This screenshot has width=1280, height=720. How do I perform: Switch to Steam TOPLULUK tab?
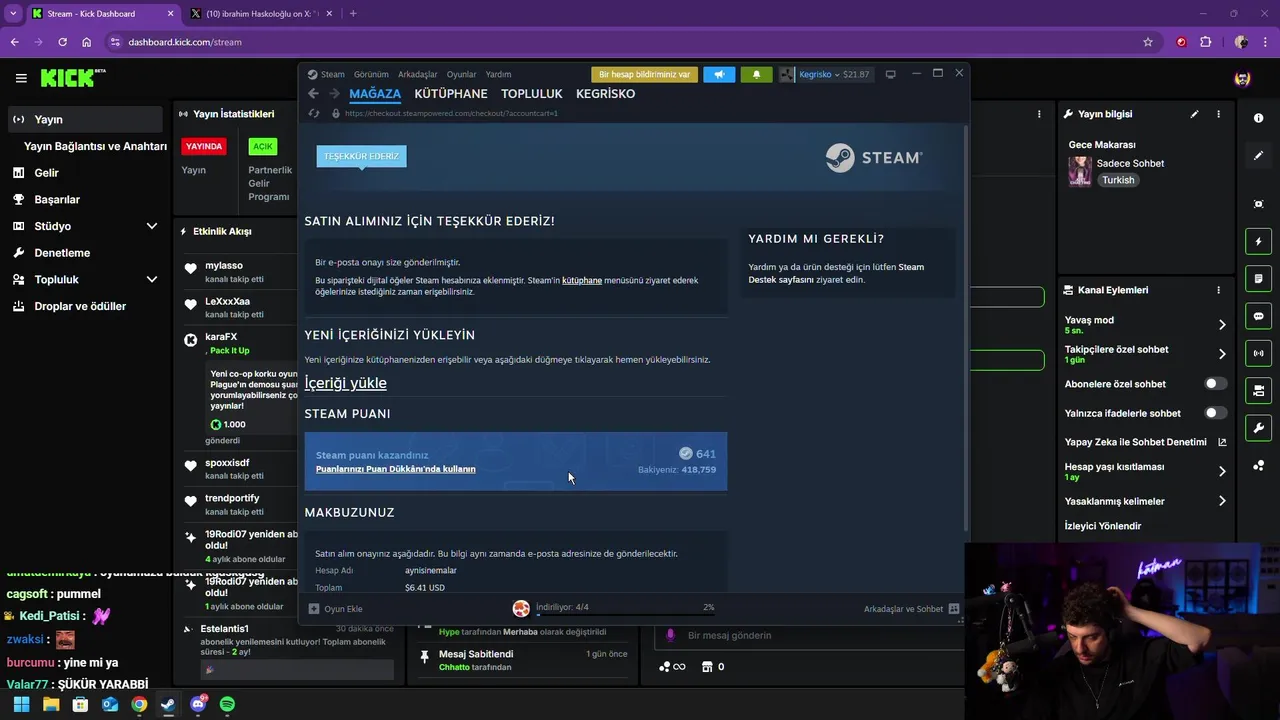(x=532, y=94)
